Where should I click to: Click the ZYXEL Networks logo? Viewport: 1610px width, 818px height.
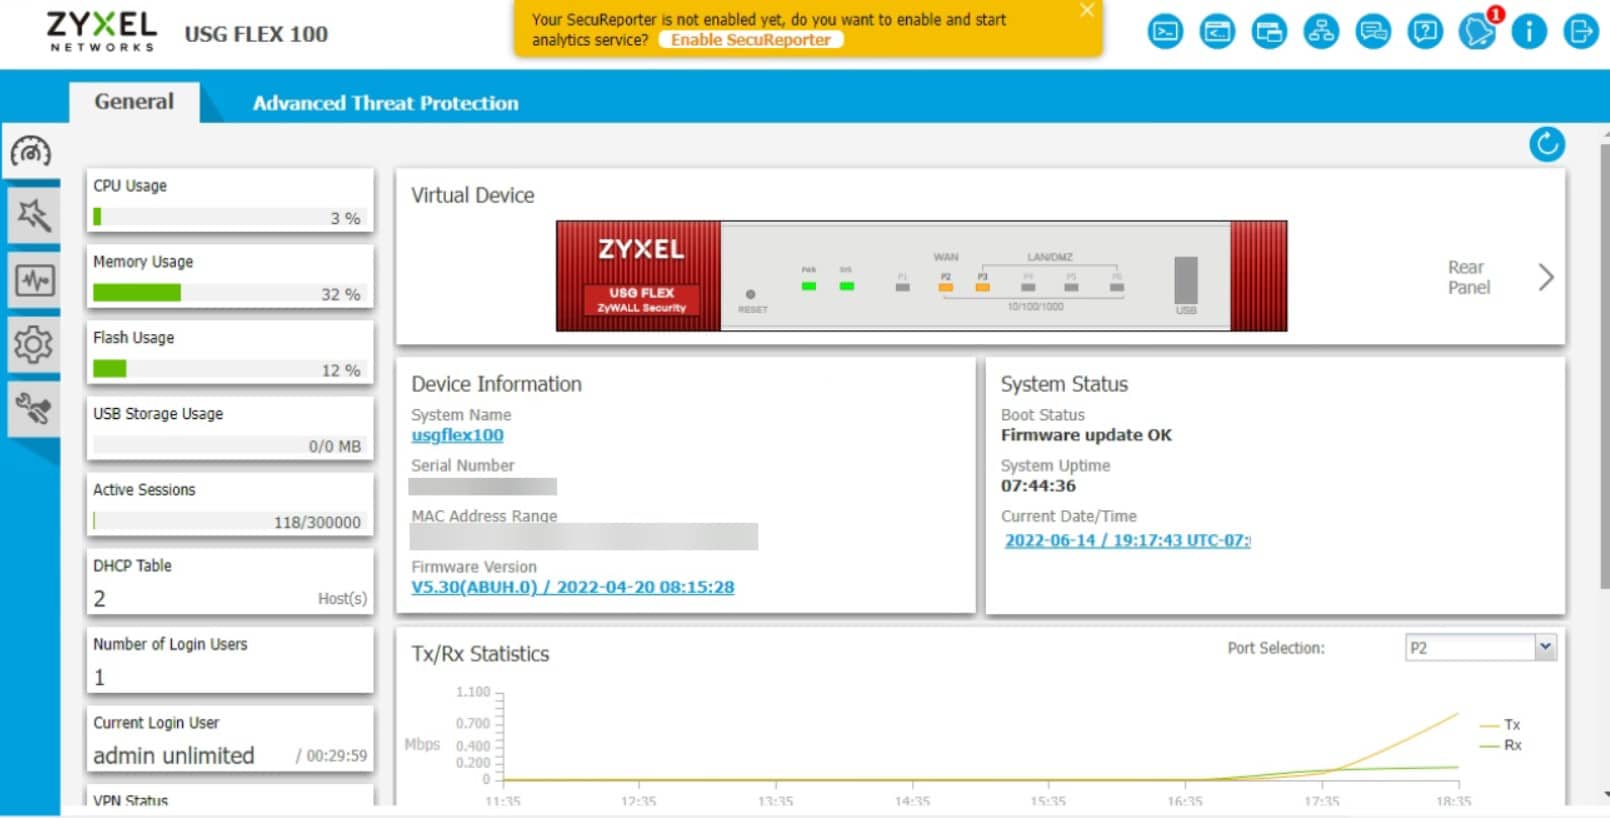(x=102, y=31)
